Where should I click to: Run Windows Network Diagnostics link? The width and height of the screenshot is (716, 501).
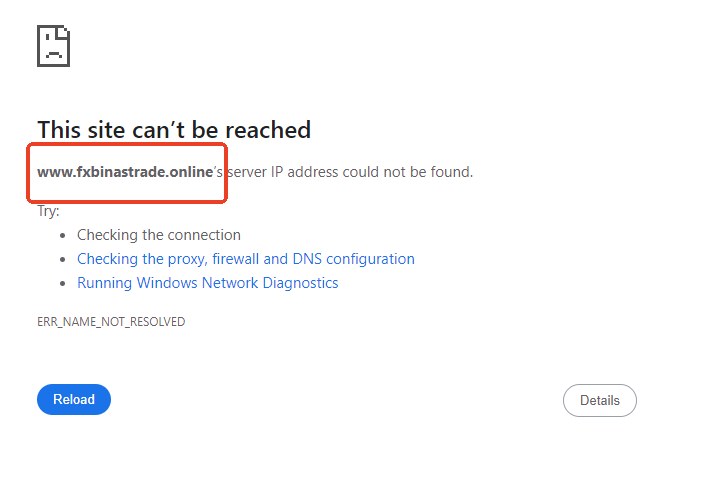click(208, 283)
